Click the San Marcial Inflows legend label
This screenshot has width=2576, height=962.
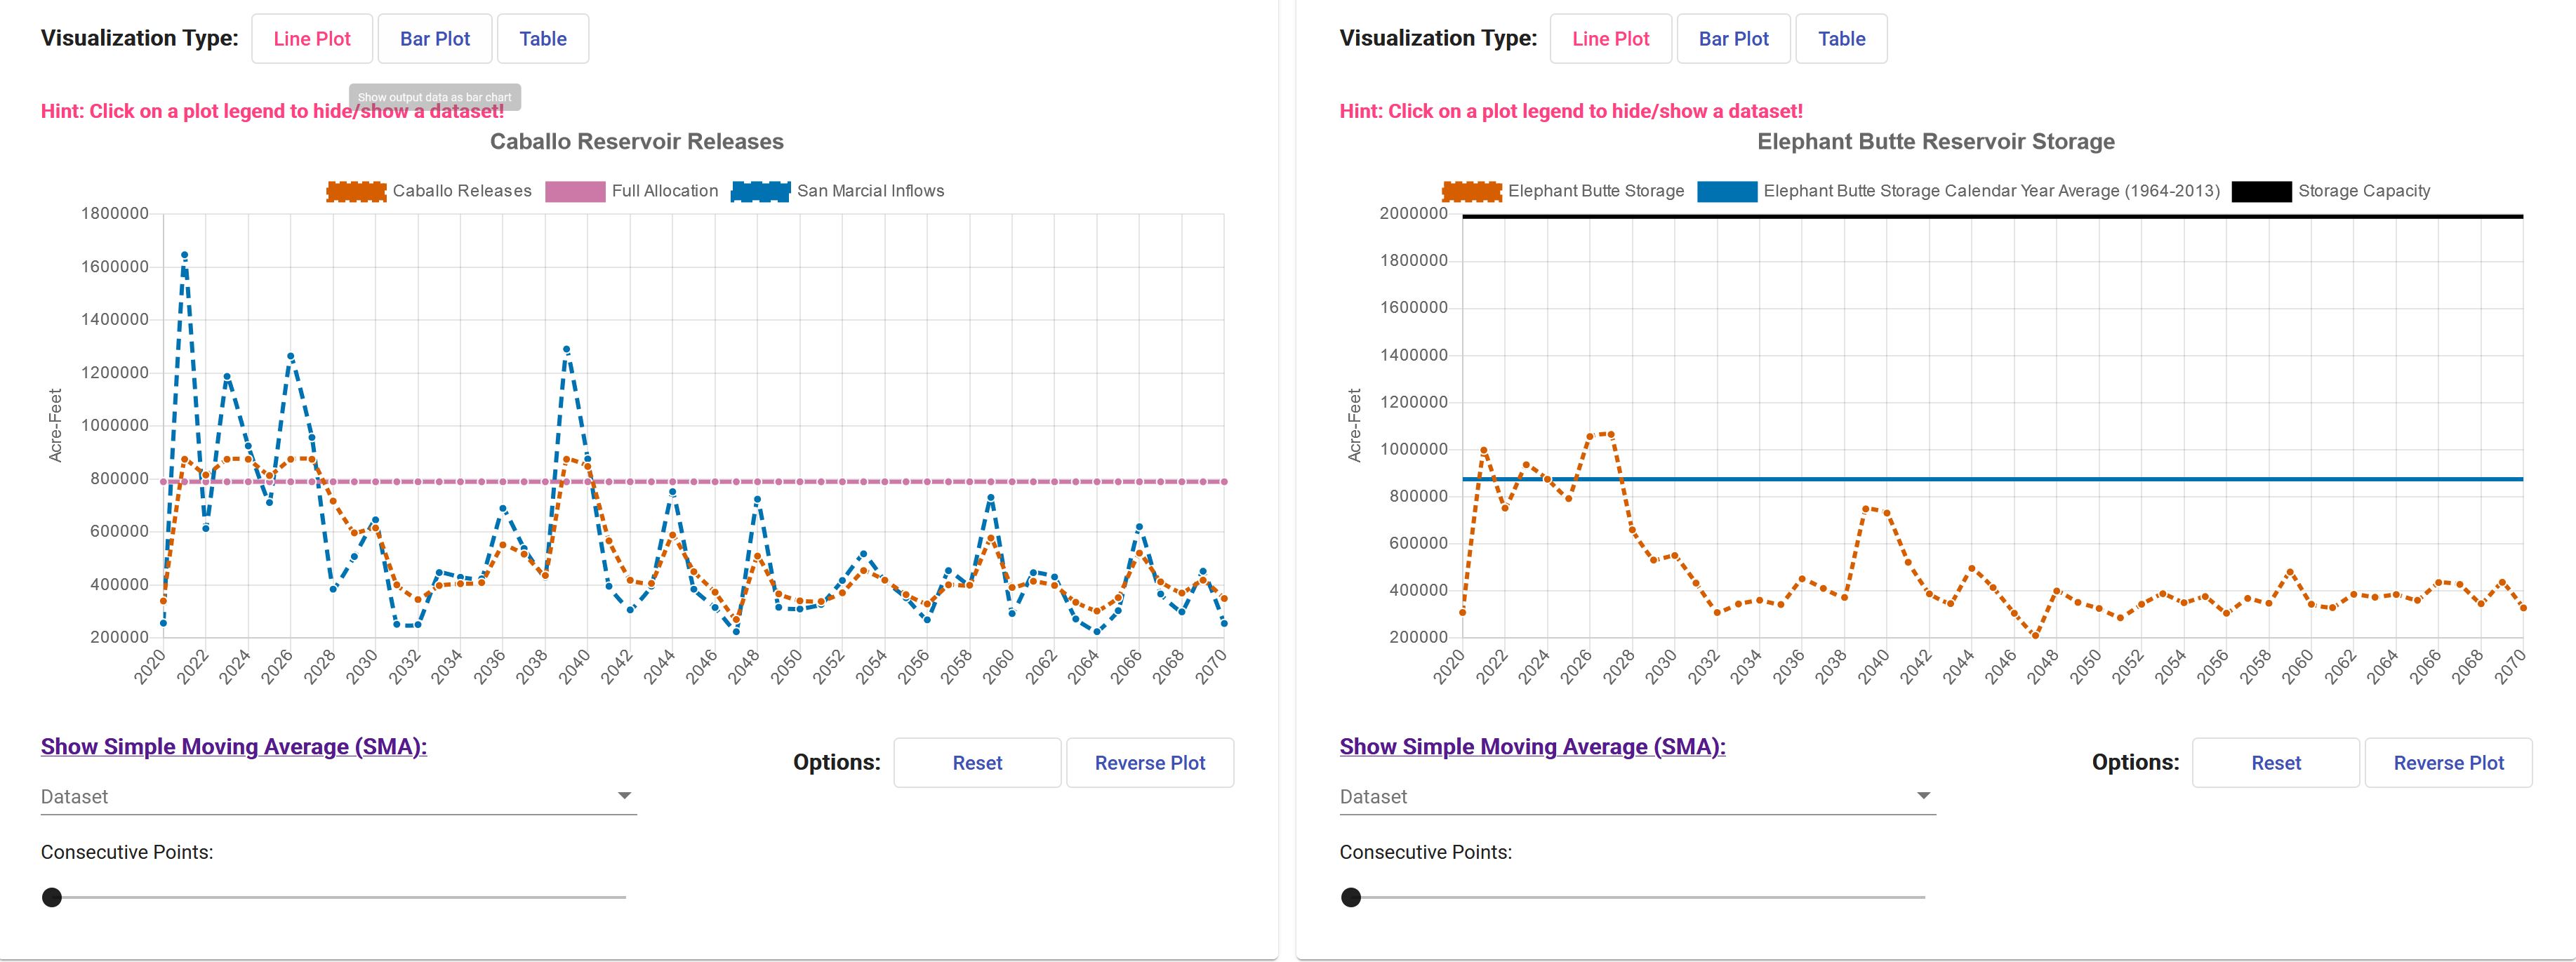pos(871,191)
